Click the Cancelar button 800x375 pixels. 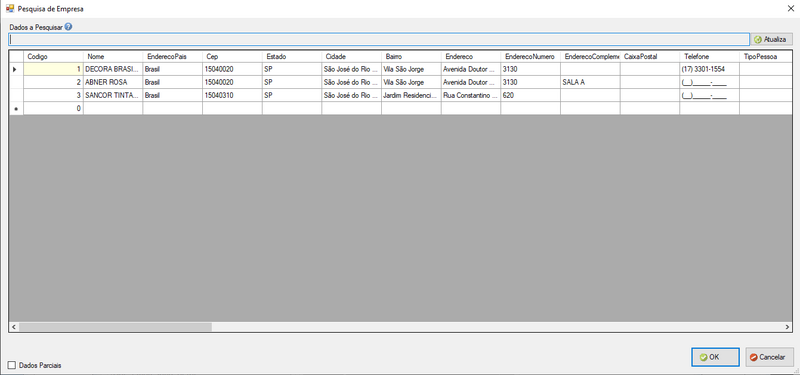click(769, 357)
